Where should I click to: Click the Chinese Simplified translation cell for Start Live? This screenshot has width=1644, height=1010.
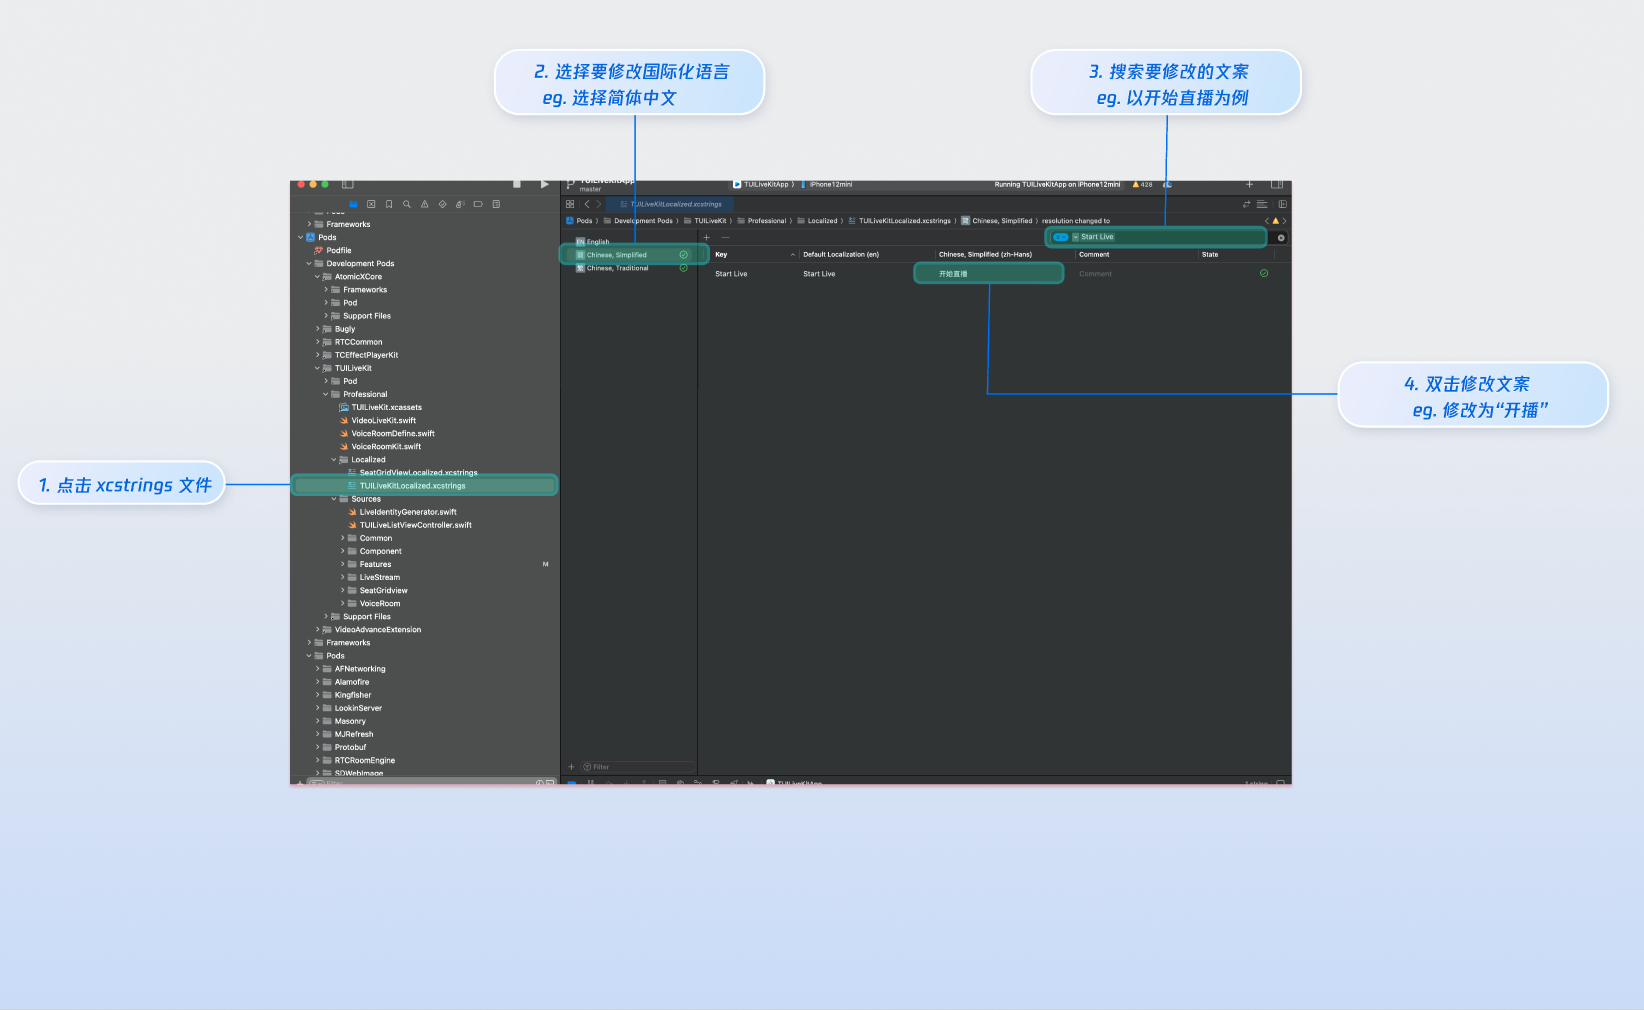coord(988,274)
